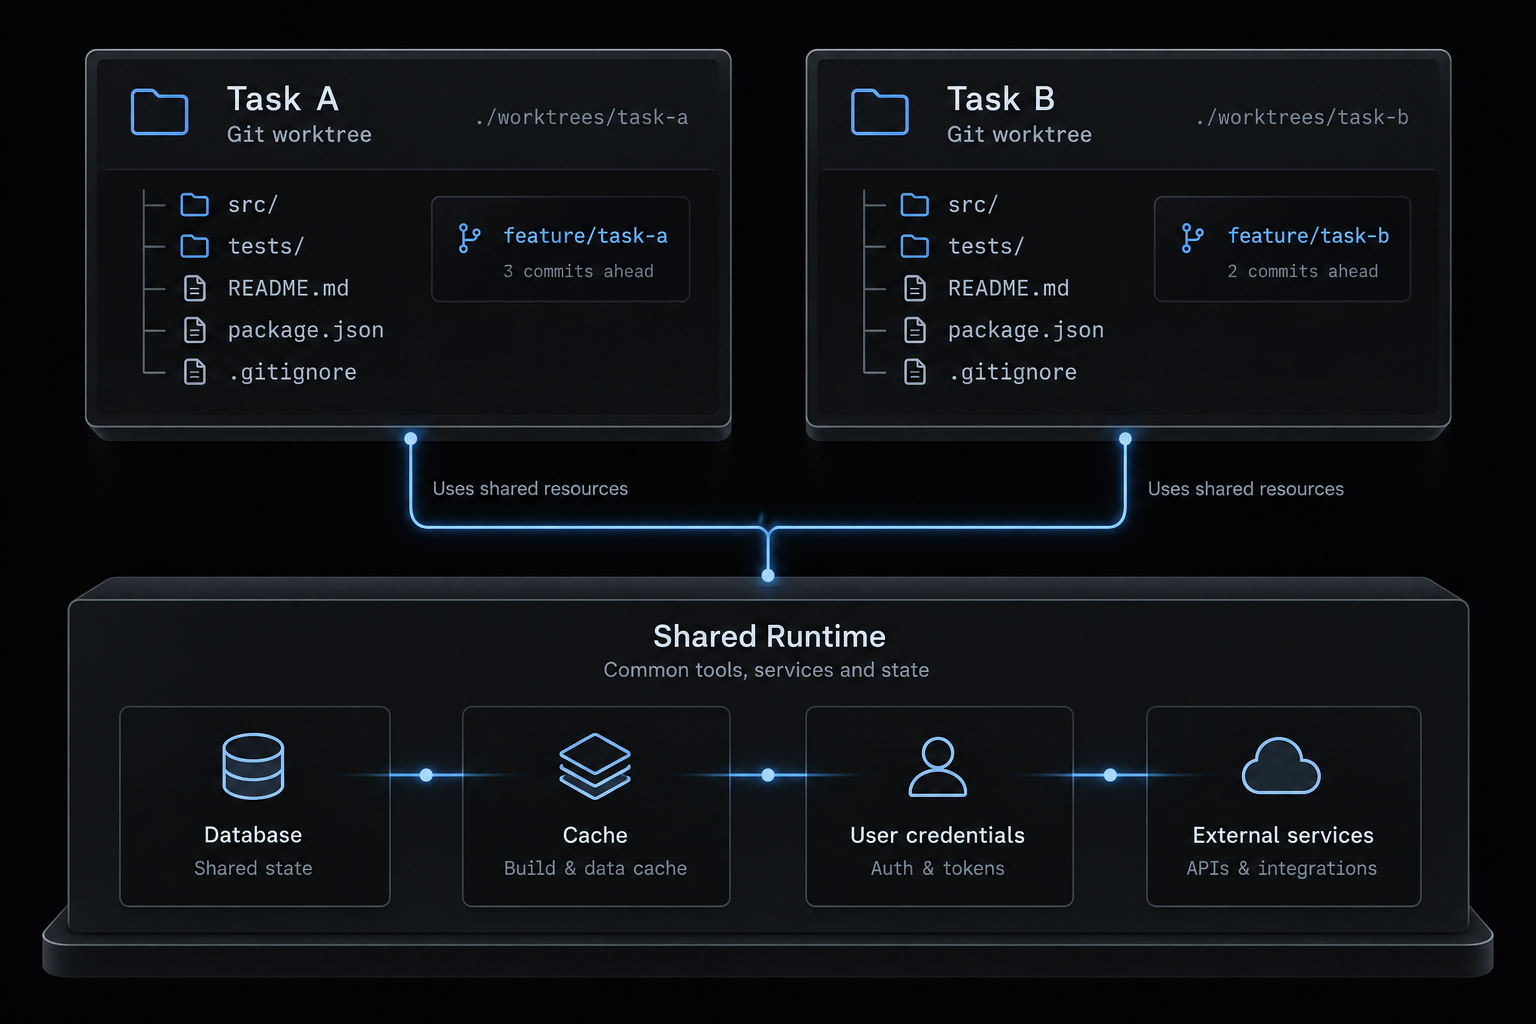Click the Task B folder icon
Viewport: 1536px width, 1024px height.
coord(880,112)
